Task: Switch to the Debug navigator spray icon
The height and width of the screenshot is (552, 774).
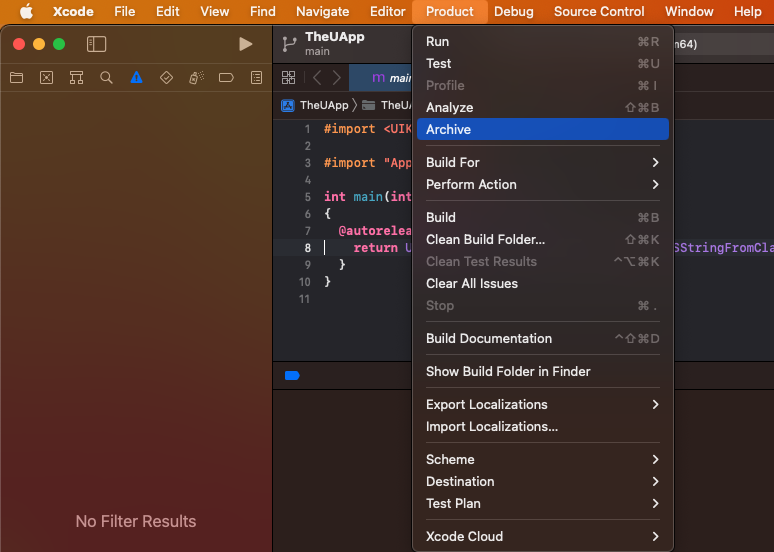Action: coord(196,77)
